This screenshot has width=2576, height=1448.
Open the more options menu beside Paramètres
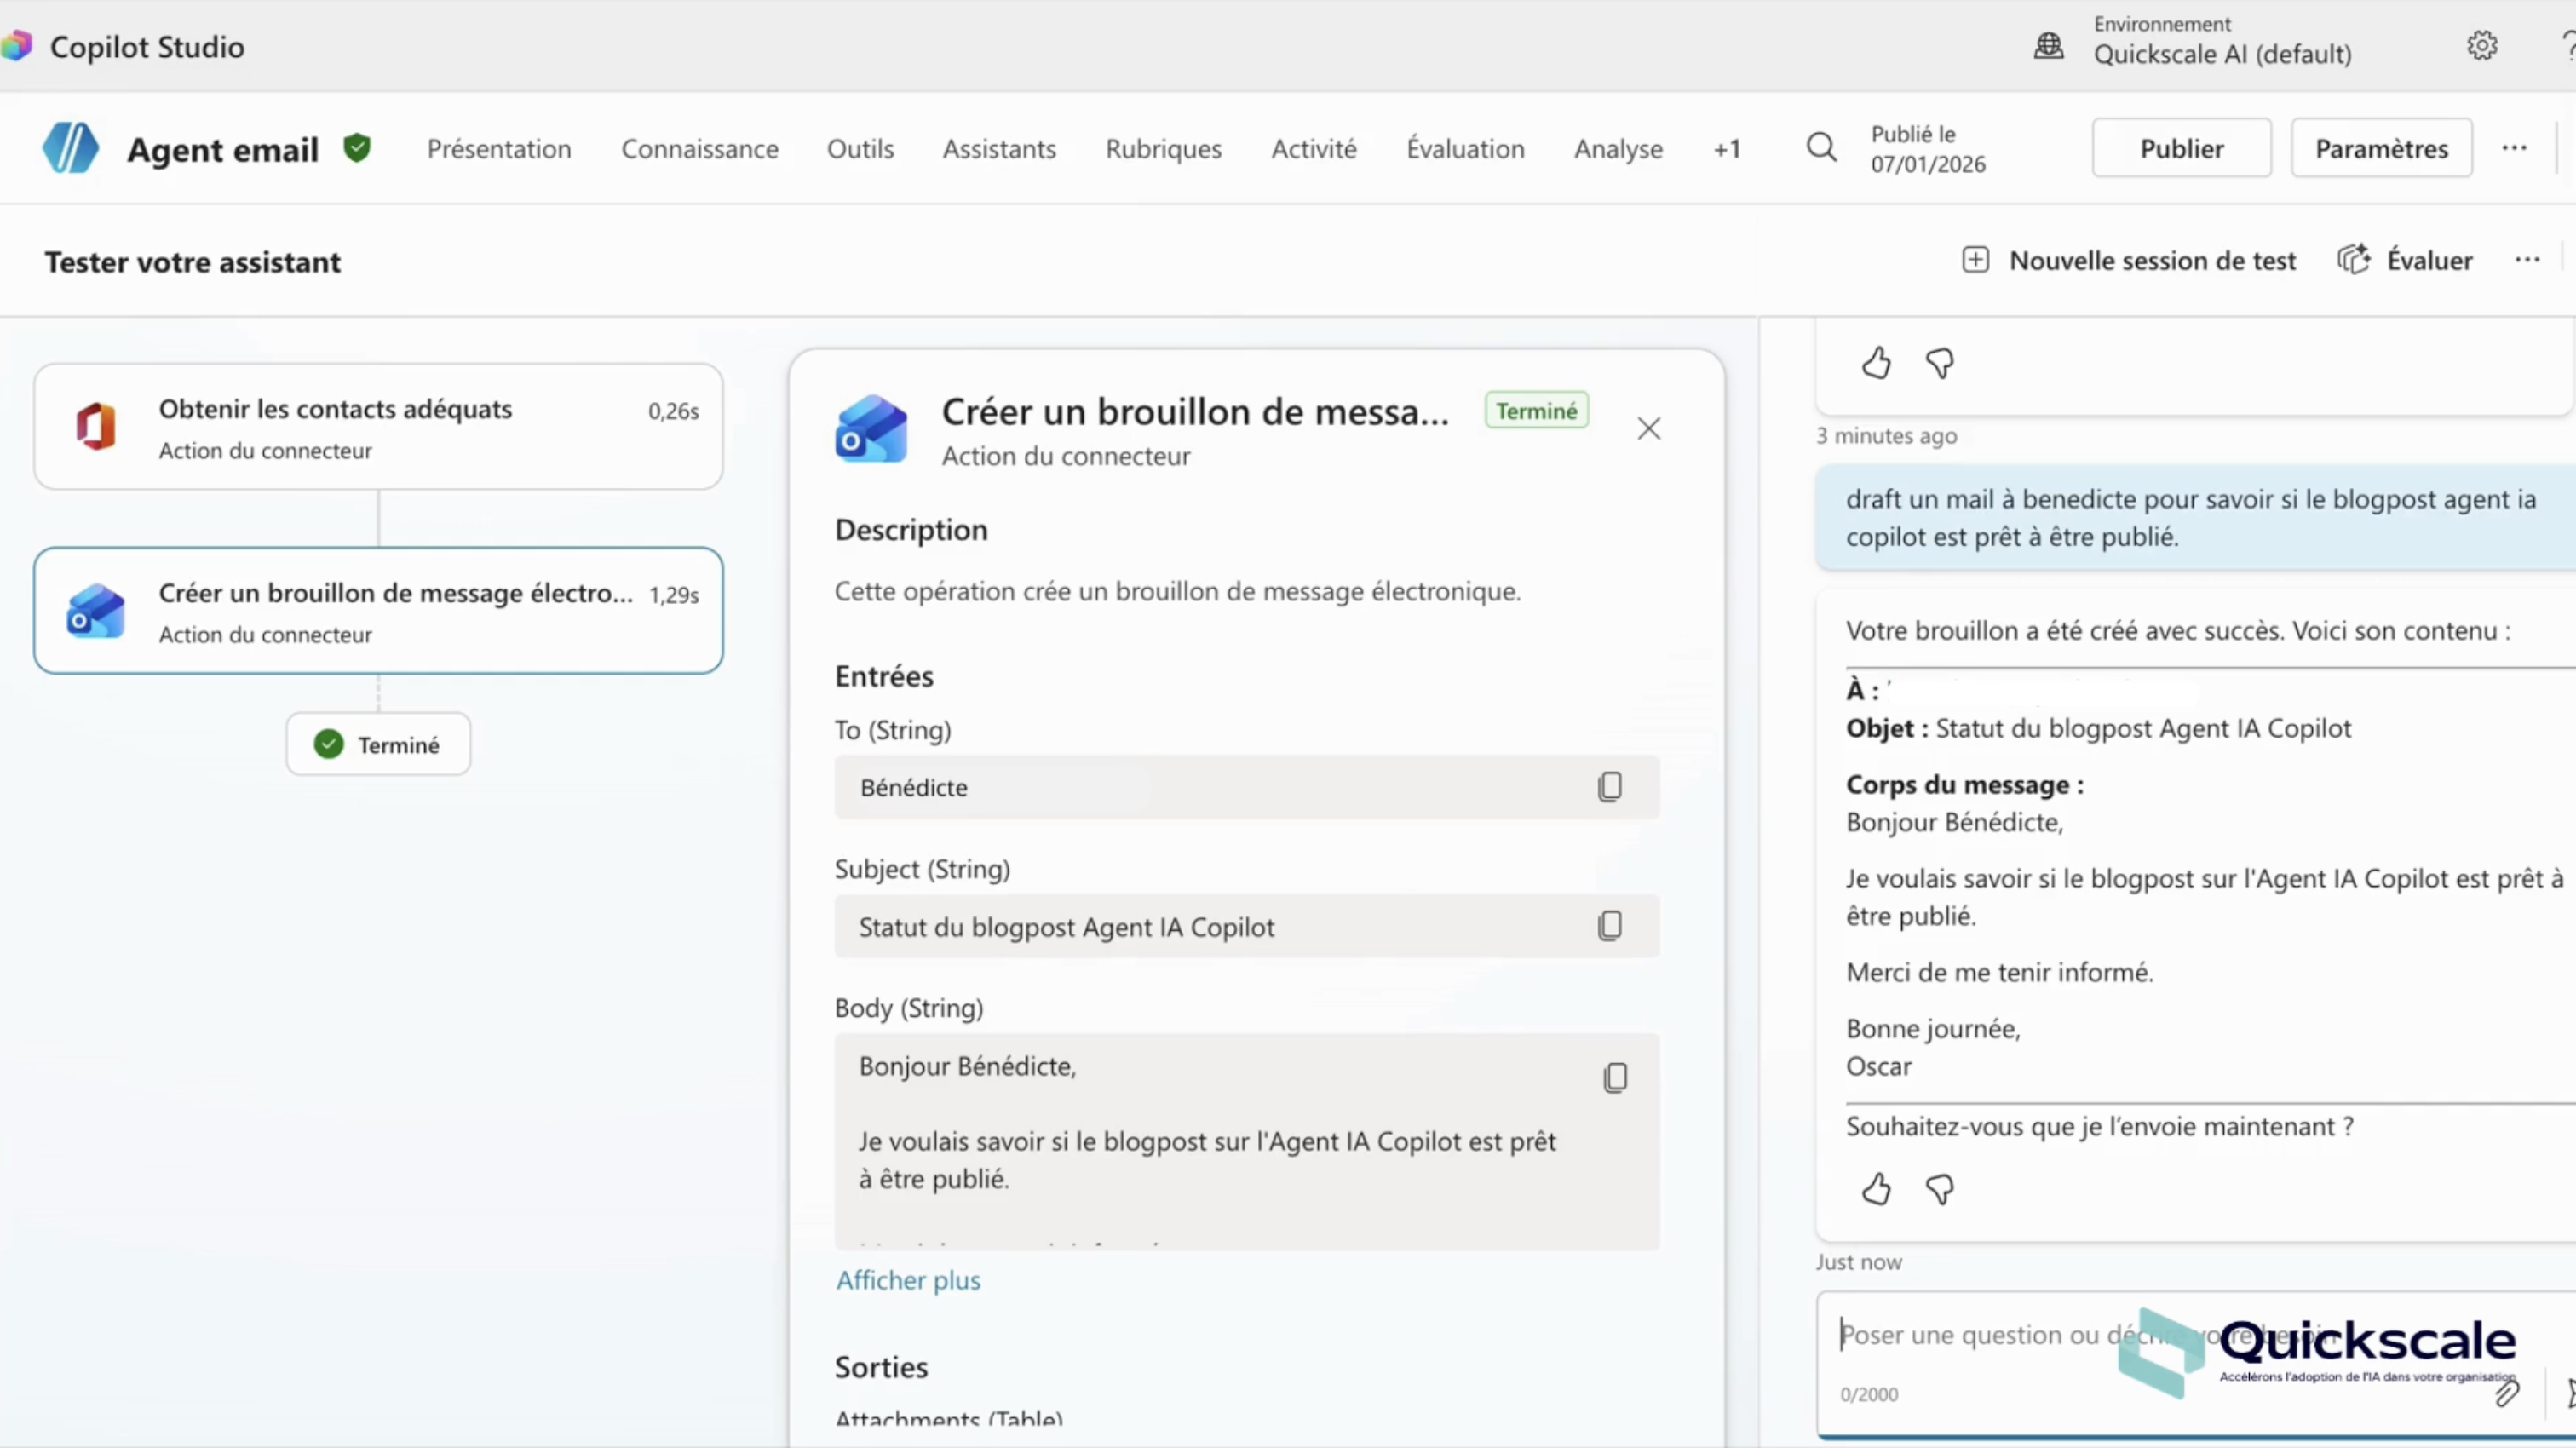tap(2514, 148)
